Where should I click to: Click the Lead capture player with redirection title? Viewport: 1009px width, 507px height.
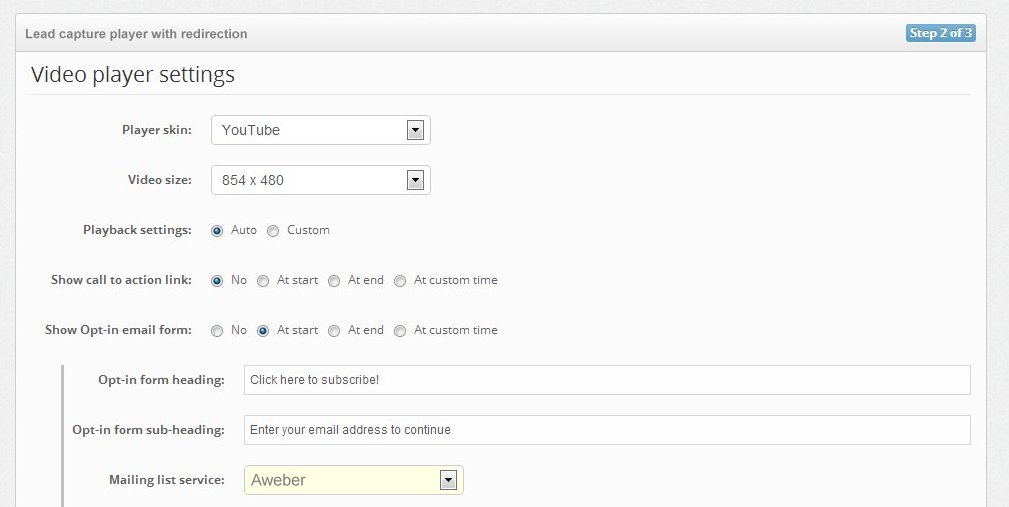click(x=136, y=33)
